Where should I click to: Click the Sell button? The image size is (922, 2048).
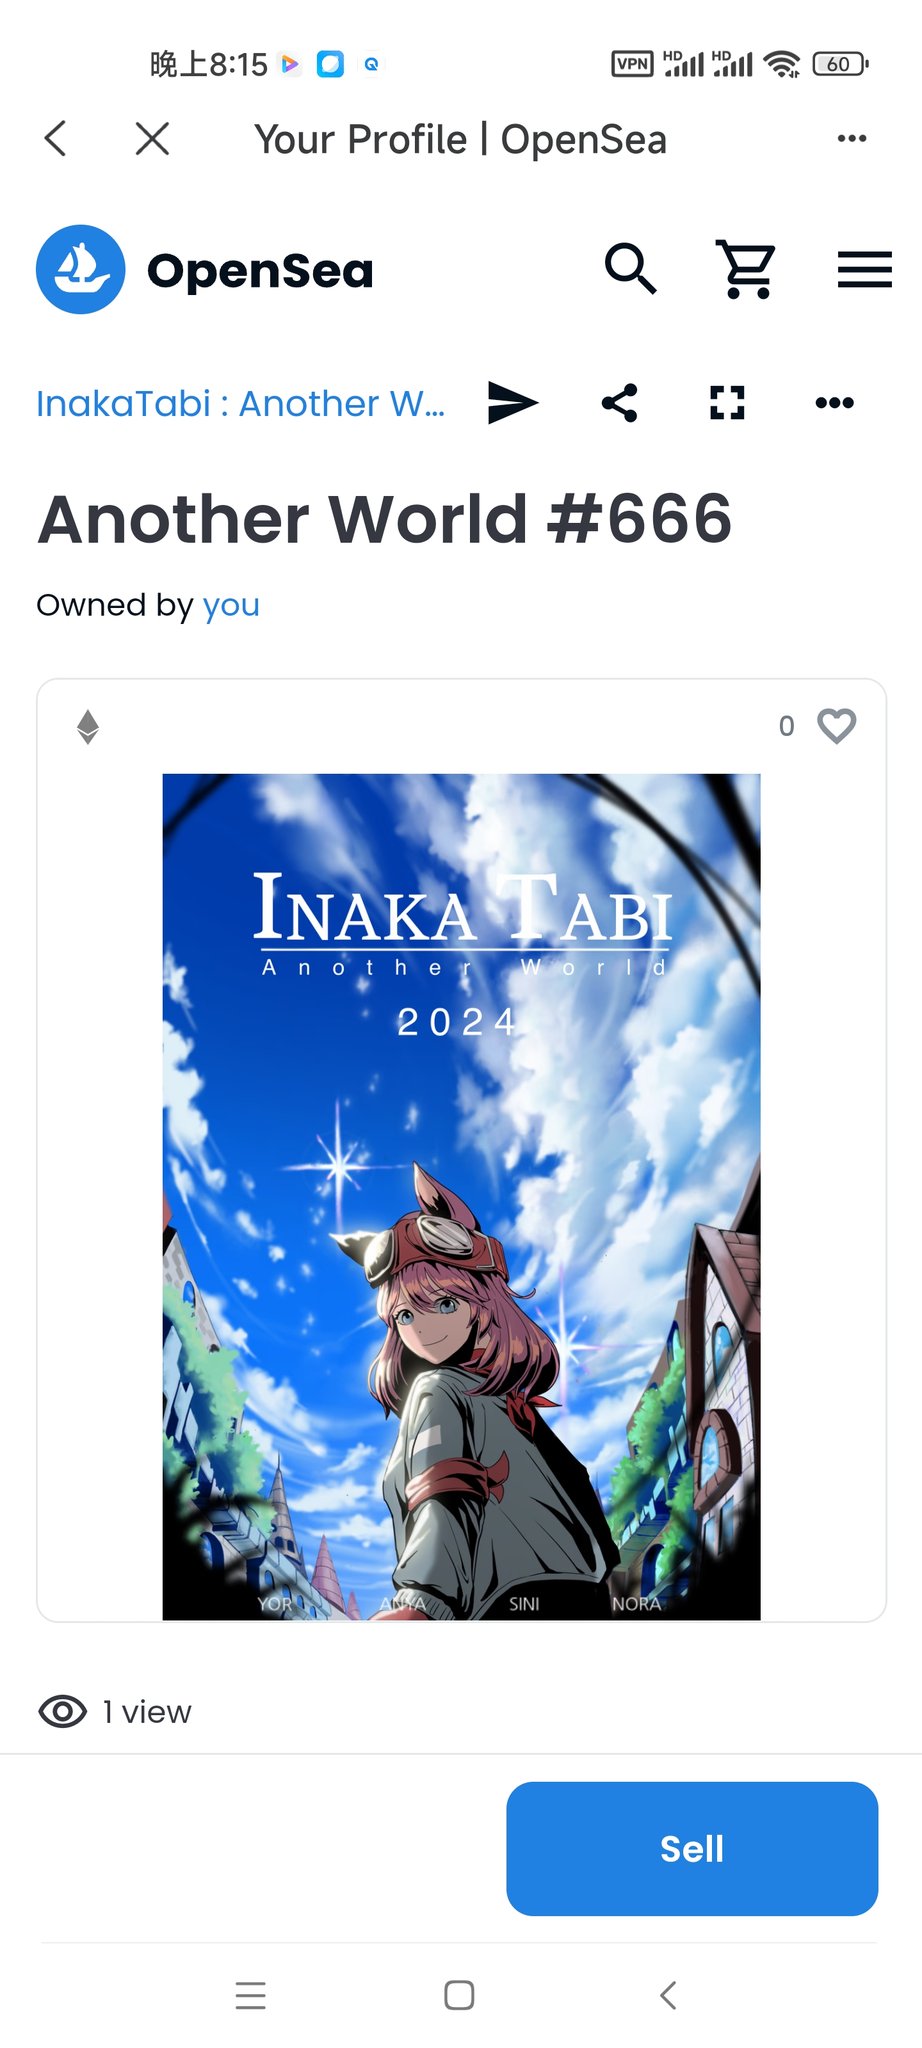coord(692,1848)
